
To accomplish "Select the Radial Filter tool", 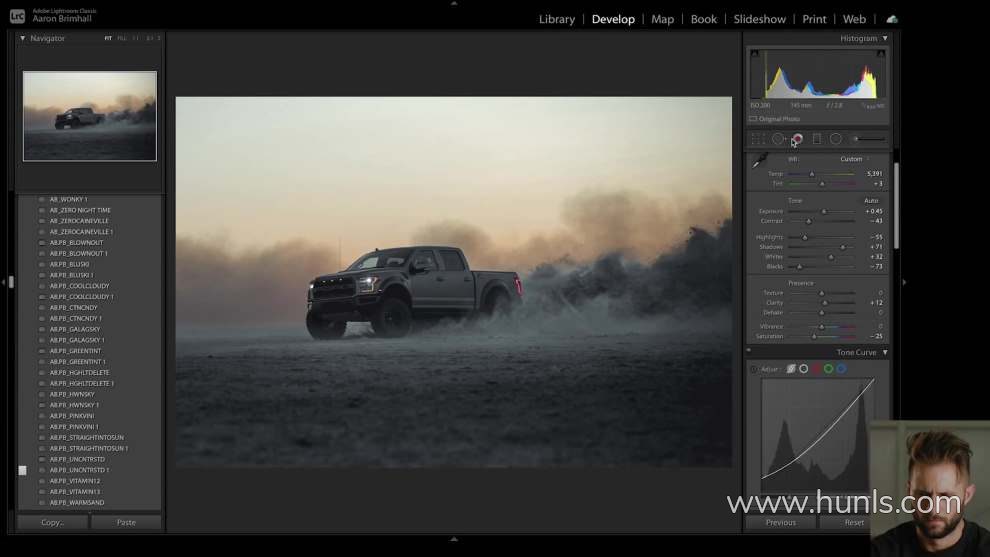I will click(836, 139).
